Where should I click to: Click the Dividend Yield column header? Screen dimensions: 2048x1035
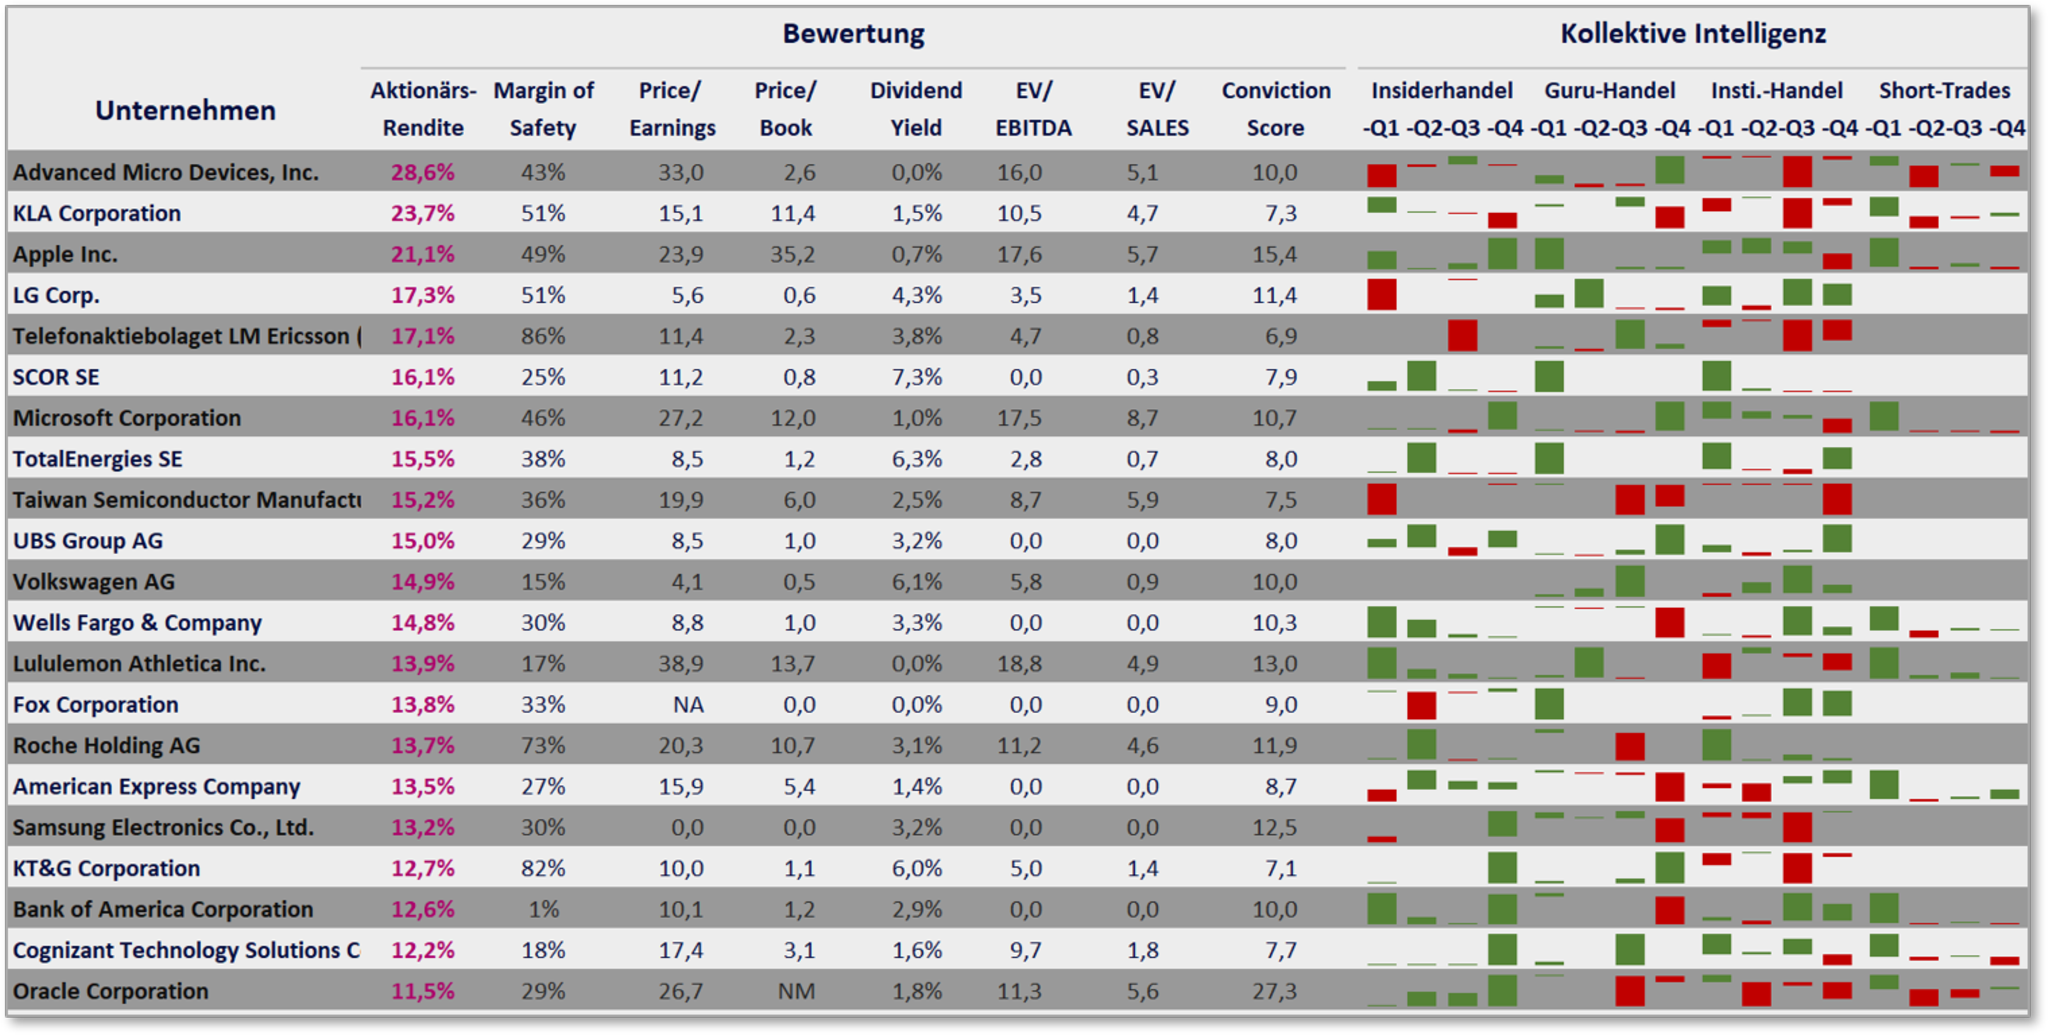tap(915, 109)
